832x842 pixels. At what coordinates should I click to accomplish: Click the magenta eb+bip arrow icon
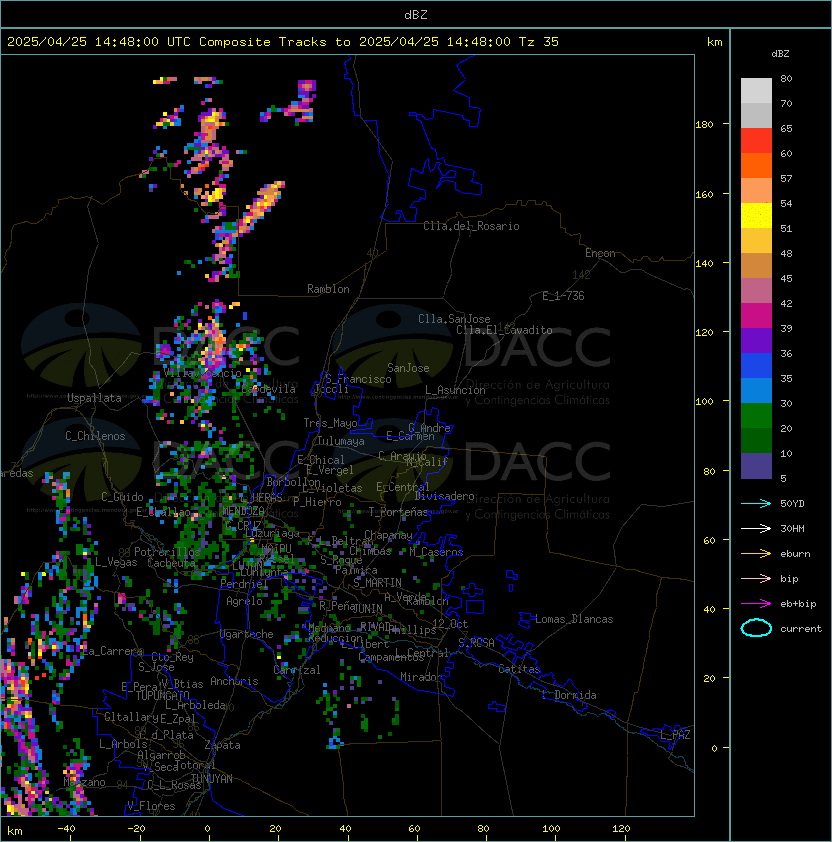click(x=756, y=604)
